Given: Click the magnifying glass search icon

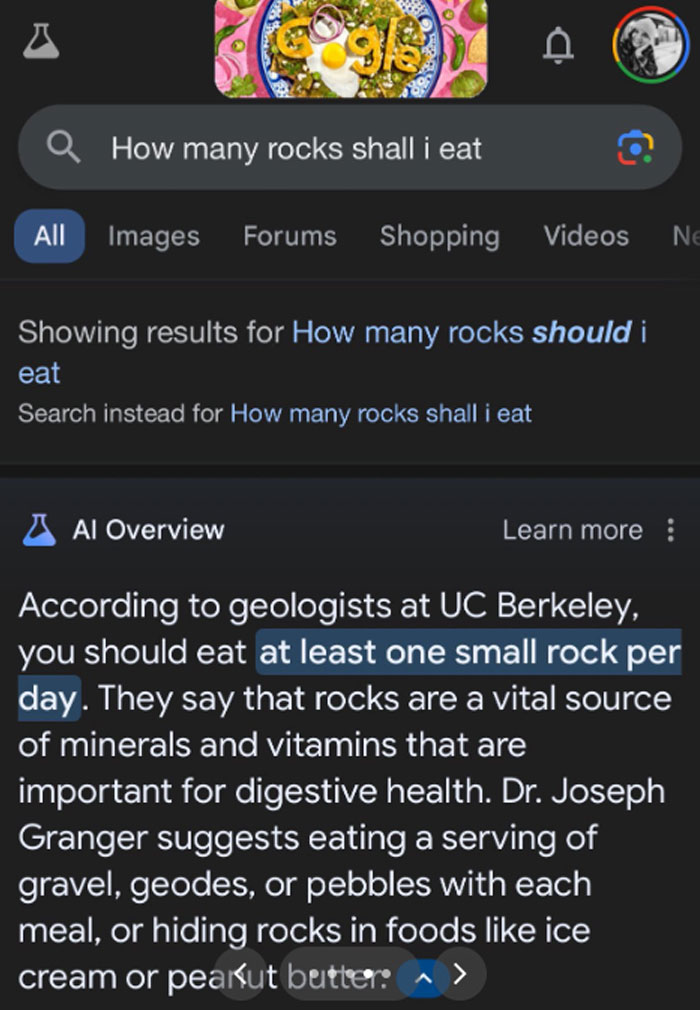Looking at the screenshot, I should pos(62,146).
